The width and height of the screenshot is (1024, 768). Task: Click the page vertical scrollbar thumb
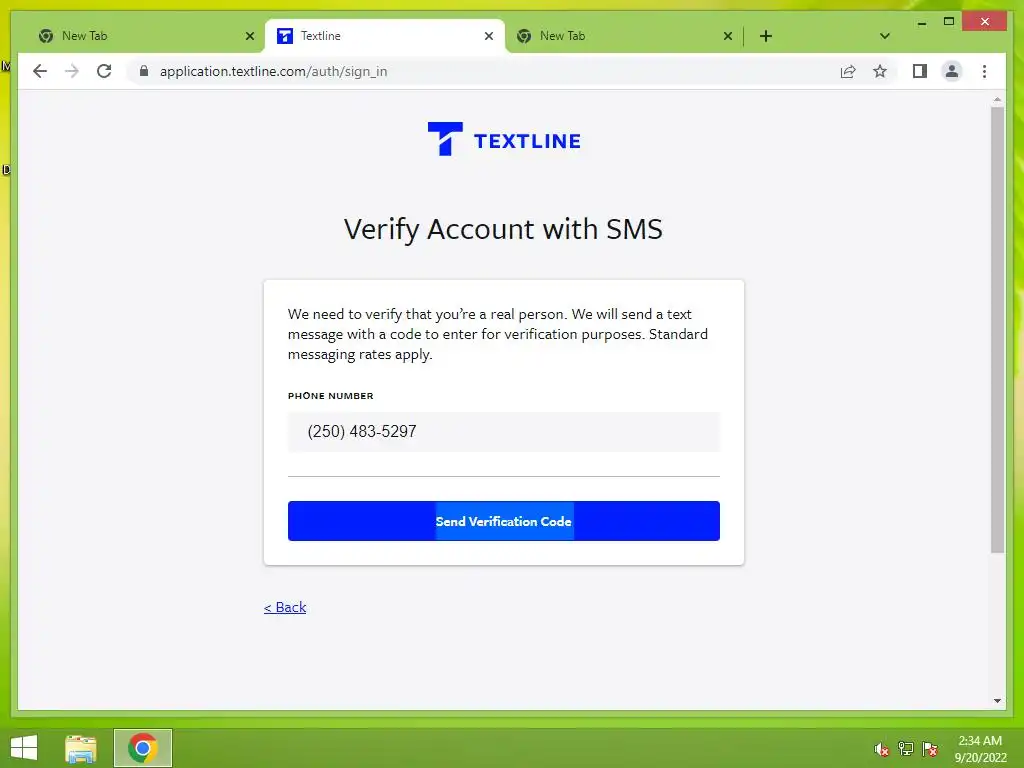click(x=997, y=330)
